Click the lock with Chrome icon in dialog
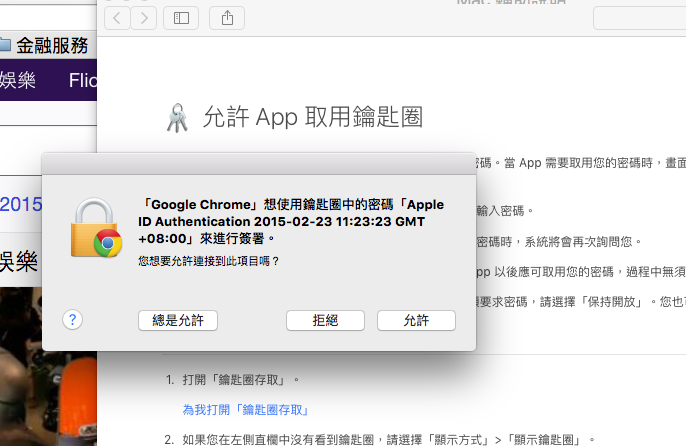Viewport: 686px width, 446px height. (96, 228)
